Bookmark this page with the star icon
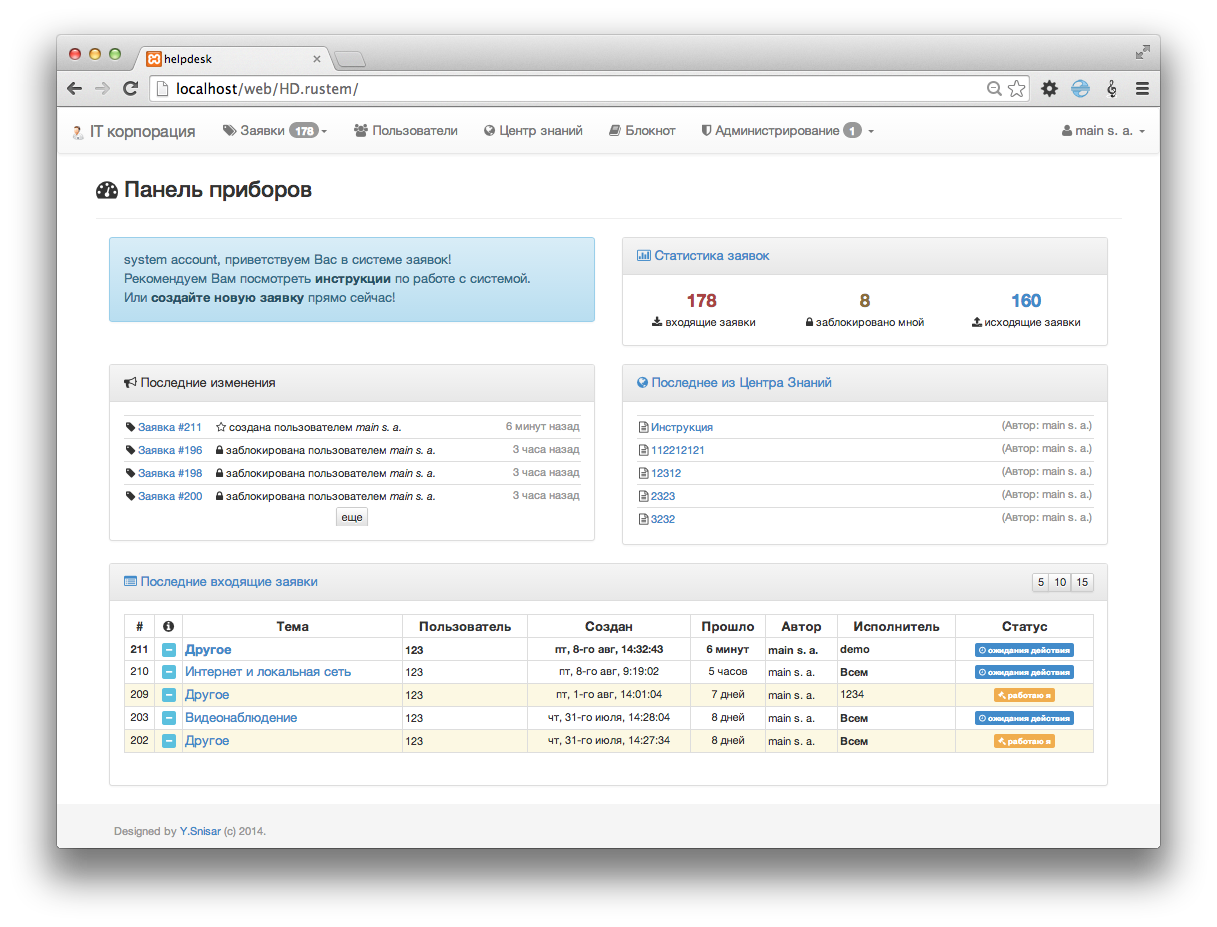The image size is (1217, 927). 1017,89
